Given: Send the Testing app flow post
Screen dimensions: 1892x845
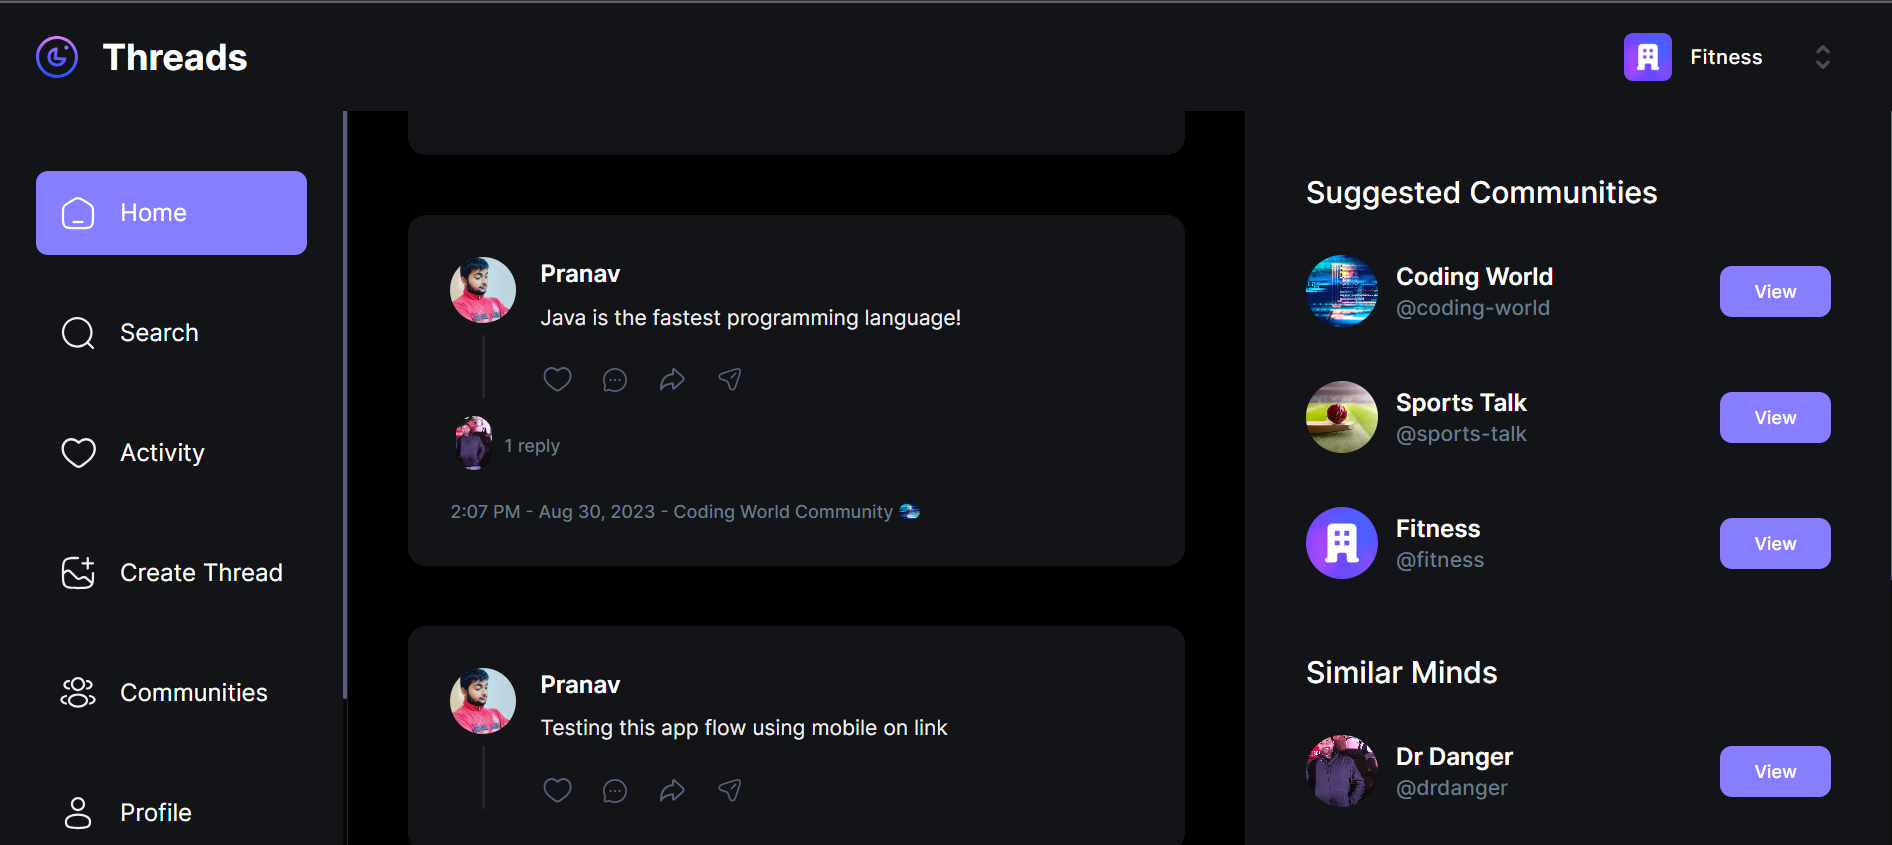Looking at the screenshot, I should (x=730, y=790).
